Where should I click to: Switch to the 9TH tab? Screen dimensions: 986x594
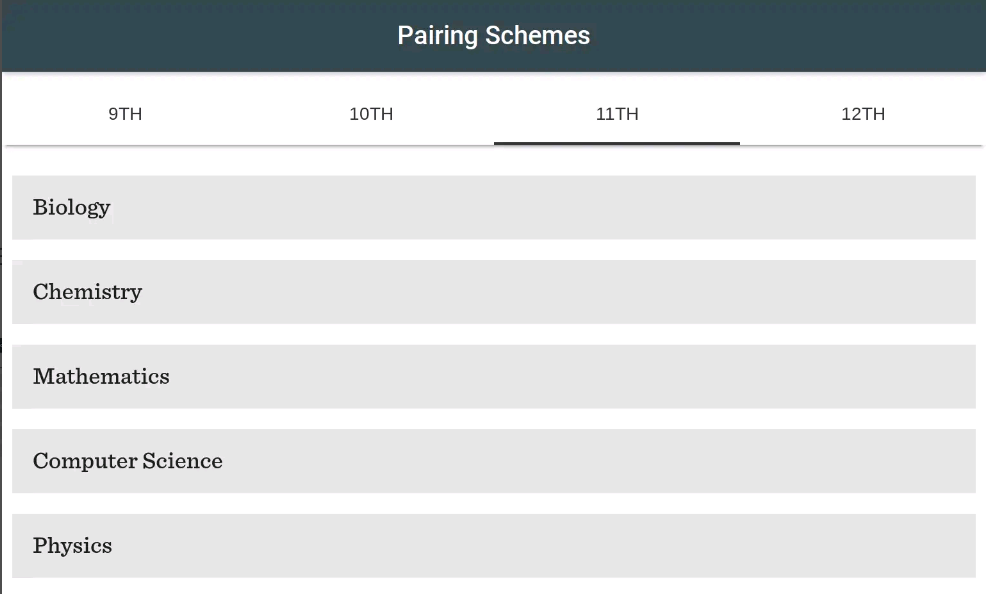125,114
